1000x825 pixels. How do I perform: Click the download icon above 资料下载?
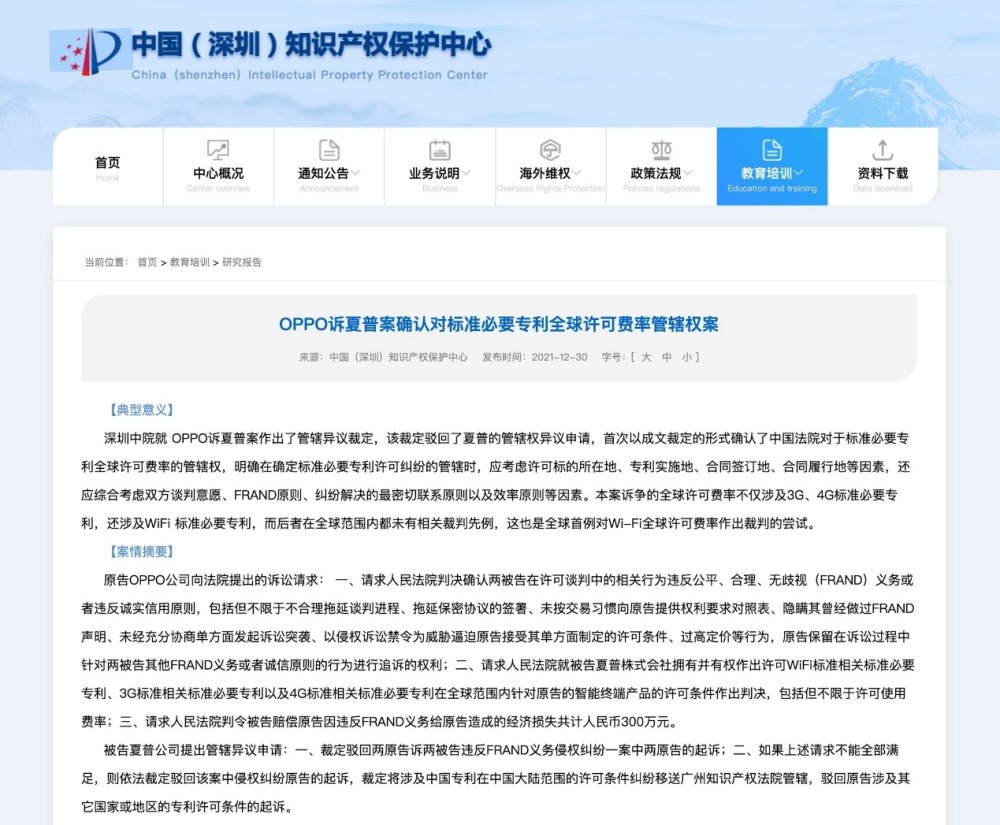coord(882,148)
